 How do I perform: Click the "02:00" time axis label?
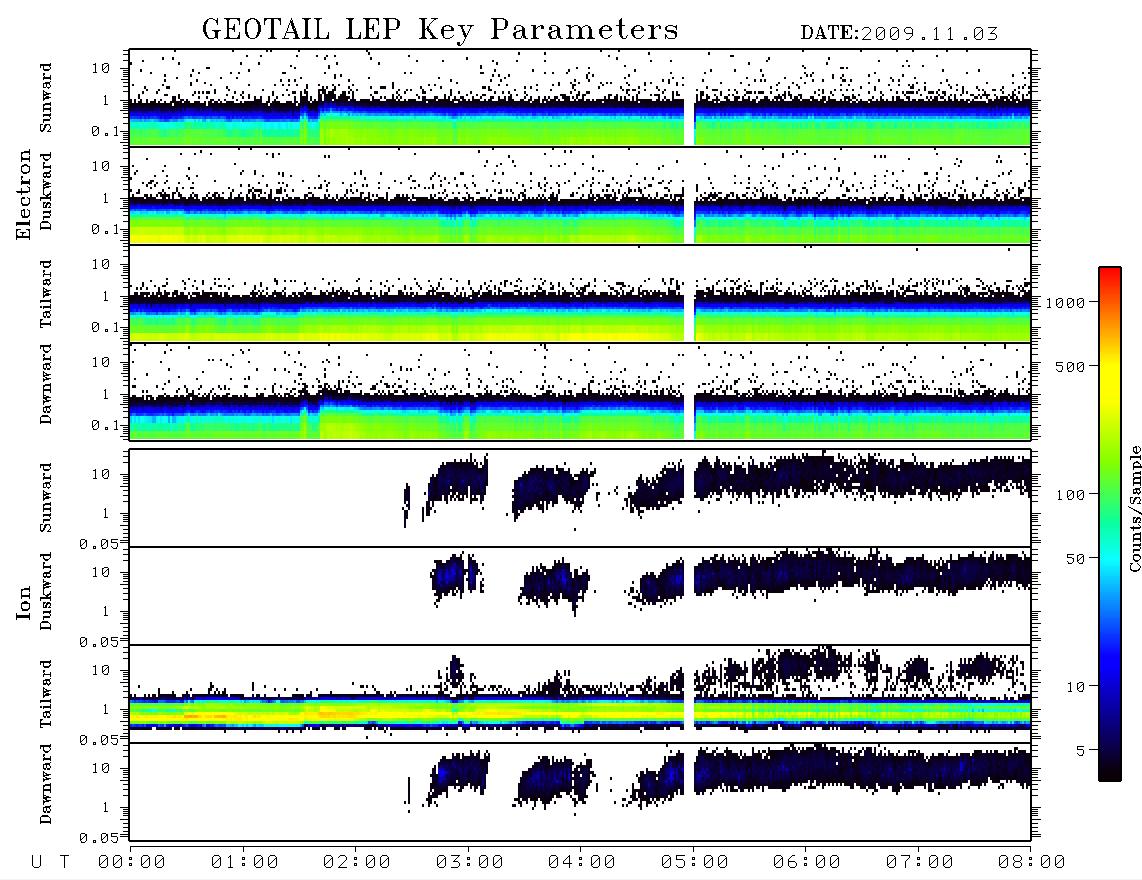pyautogui.click(x=357, y=863)
